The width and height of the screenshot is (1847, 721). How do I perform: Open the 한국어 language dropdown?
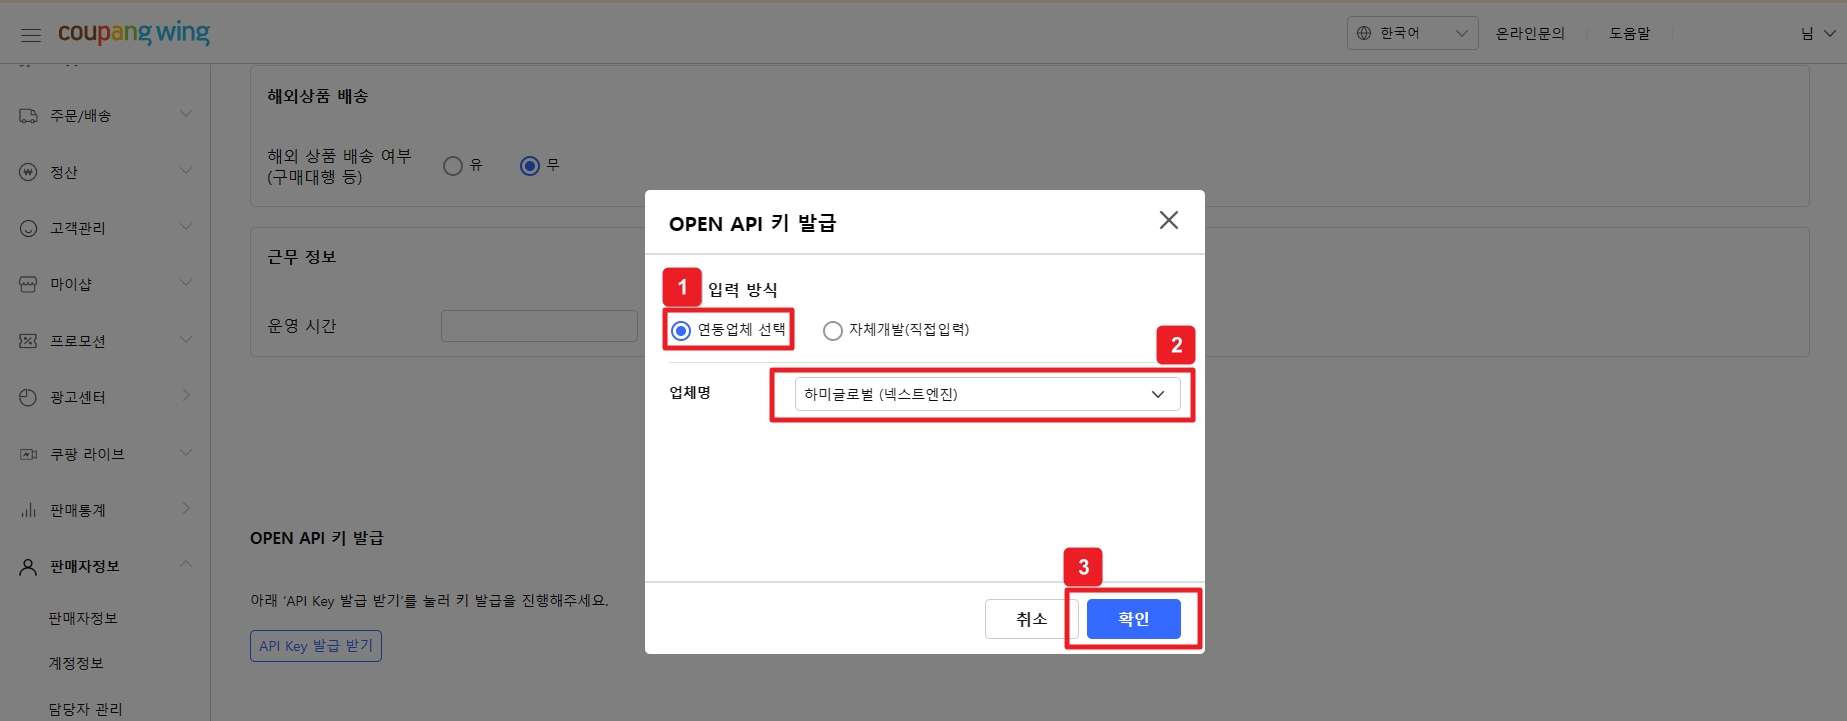coord(1412,33)
